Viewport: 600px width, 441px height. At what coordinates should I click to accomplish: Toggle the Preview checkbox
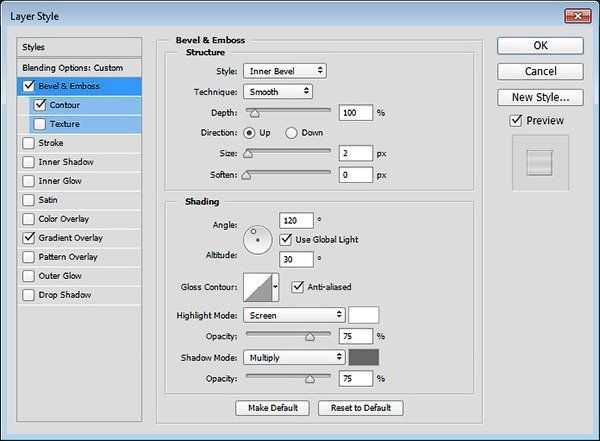point(516,121)
